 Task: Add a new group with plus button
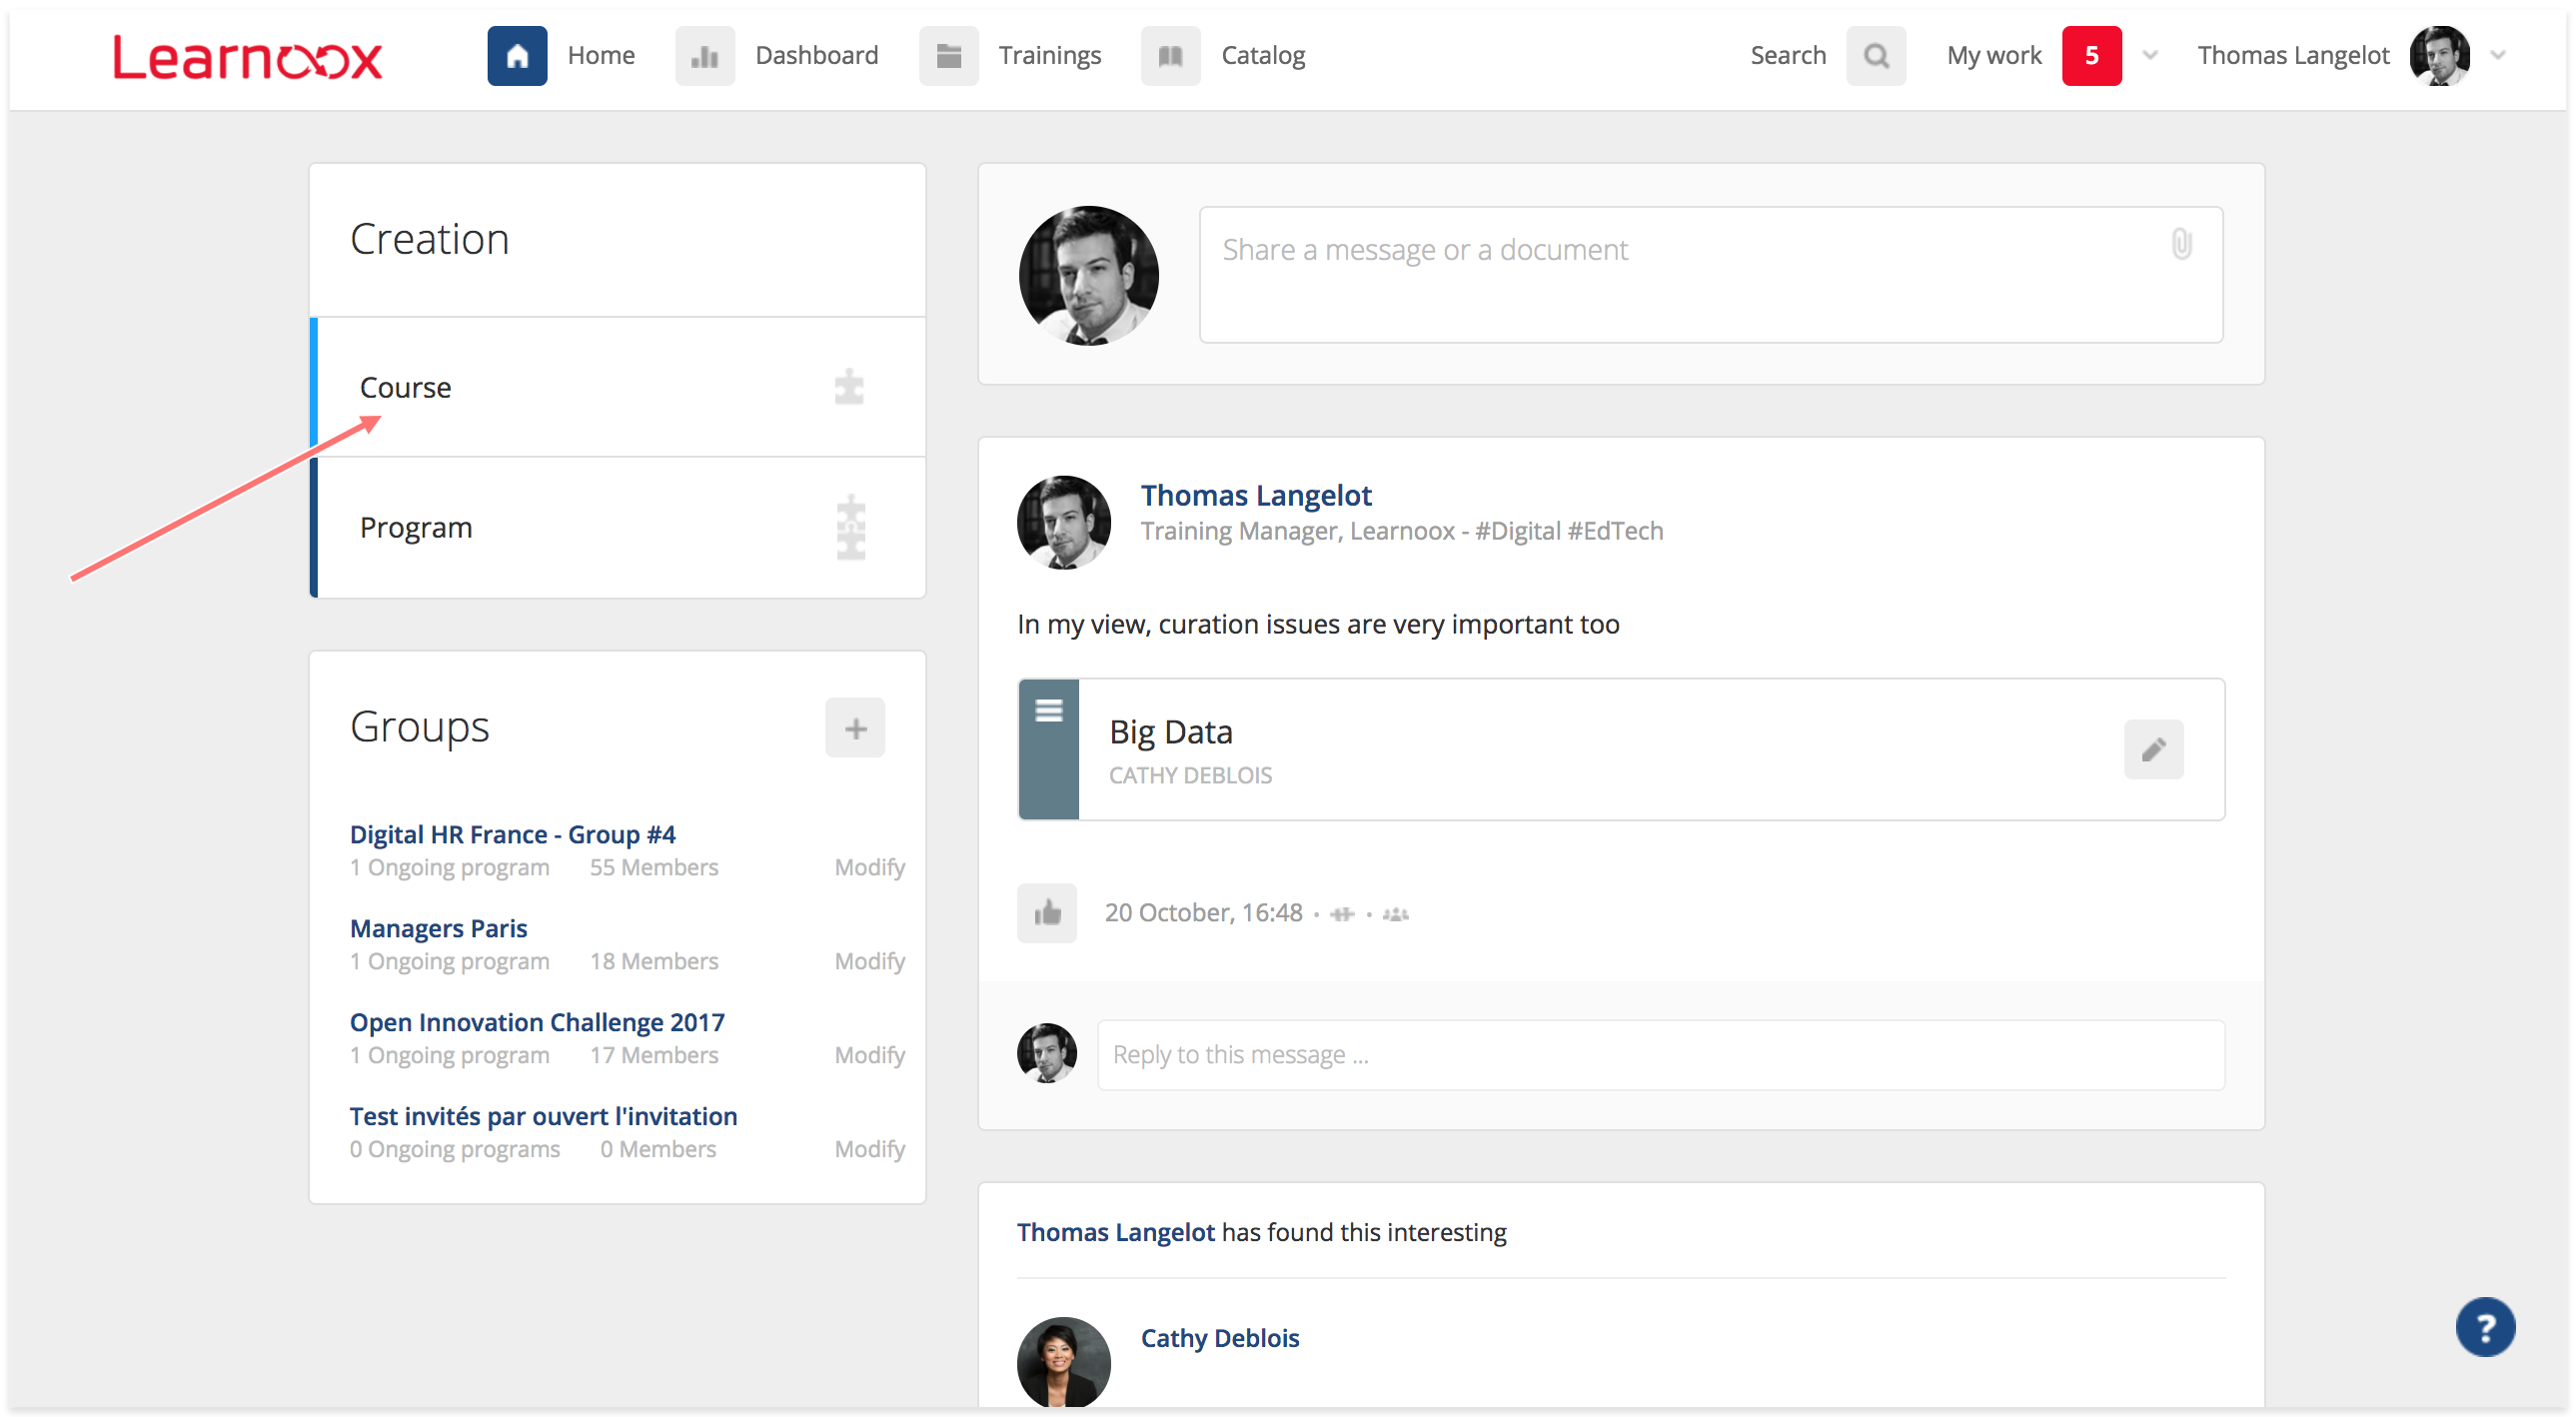855,728
